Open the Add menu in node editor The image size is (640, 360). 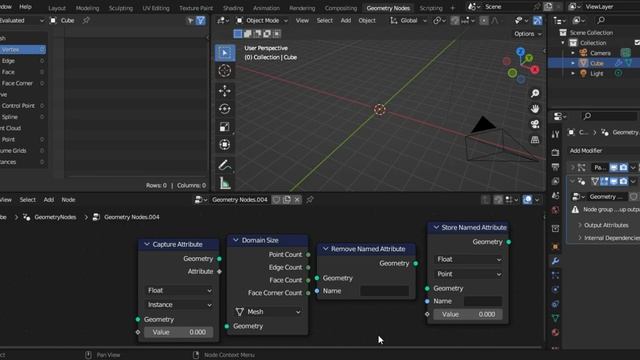click(x=49, y=200)
